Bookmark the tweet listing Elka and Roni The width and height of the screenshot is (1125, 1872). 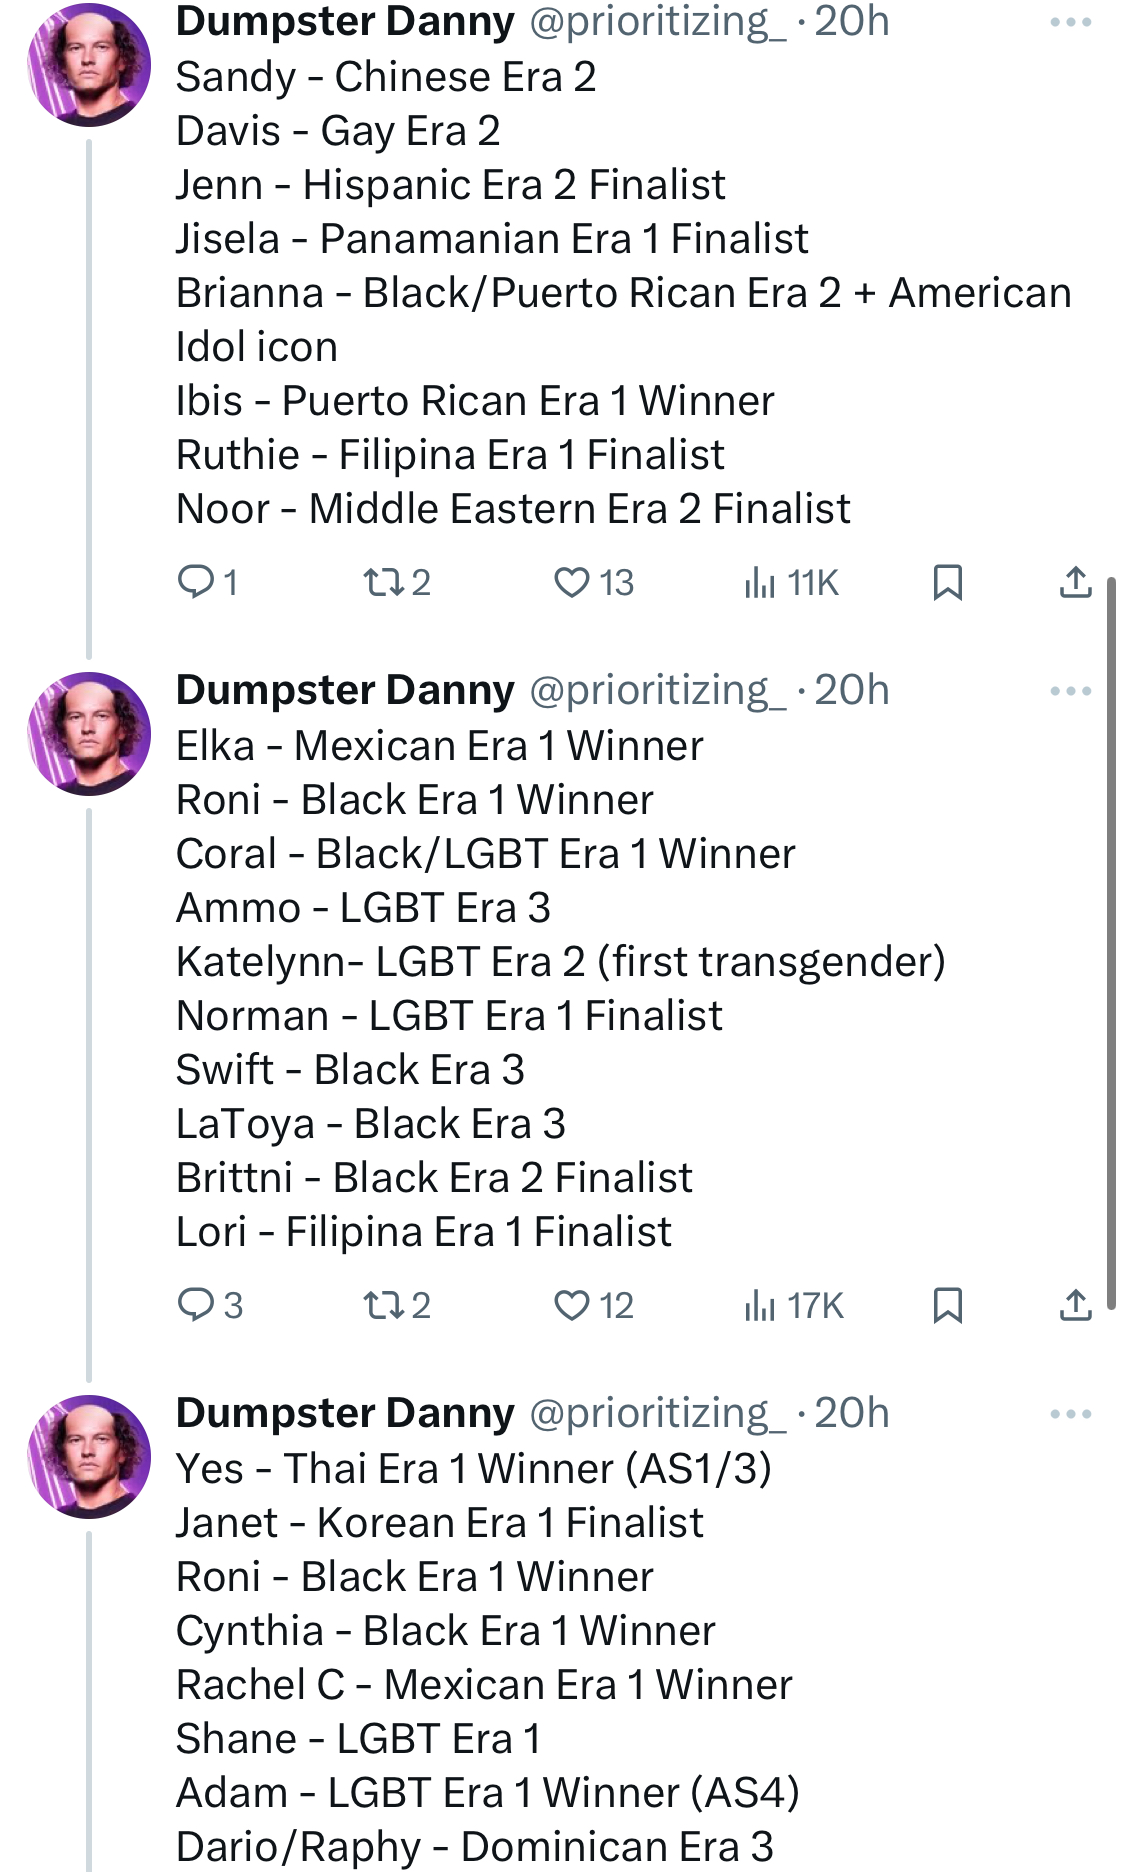click(x=947, y=1305)
